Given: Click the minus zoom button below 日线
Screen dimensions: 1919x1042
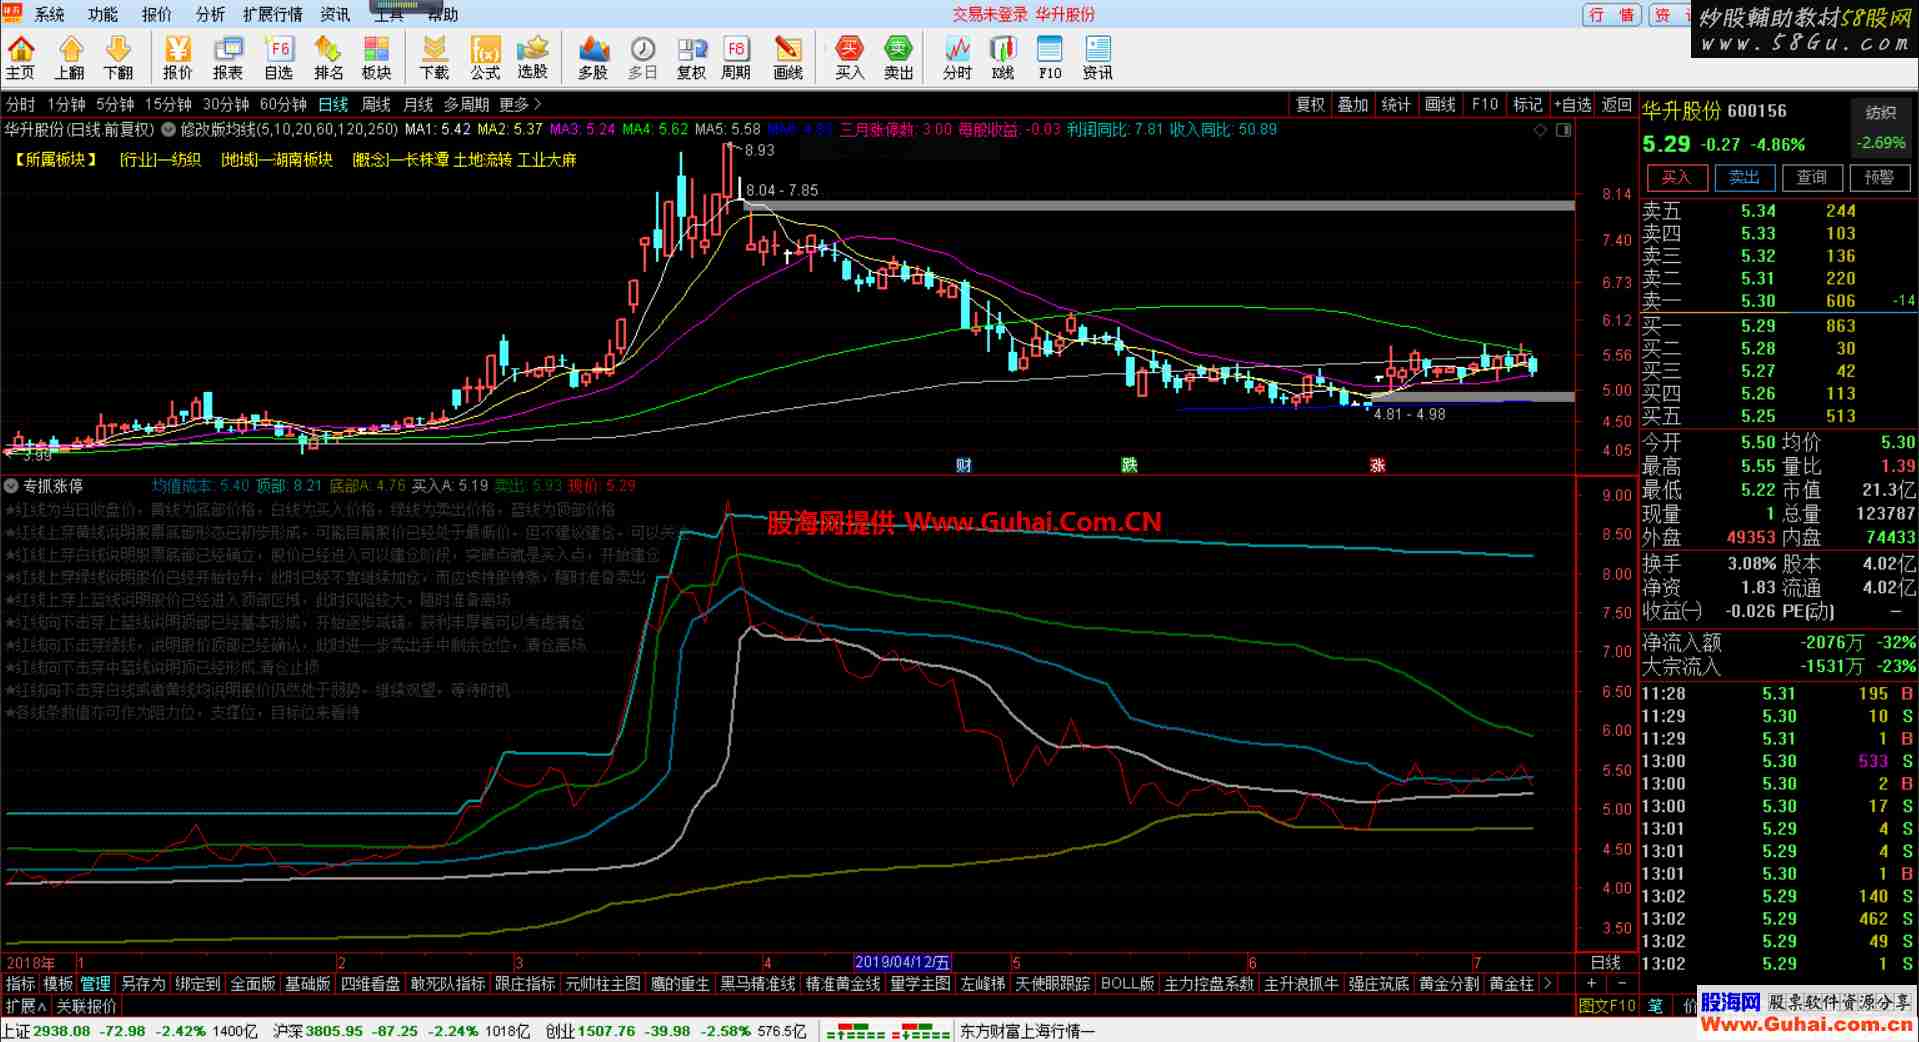Looking at the screenshot, I should [x=1620, y=984].
